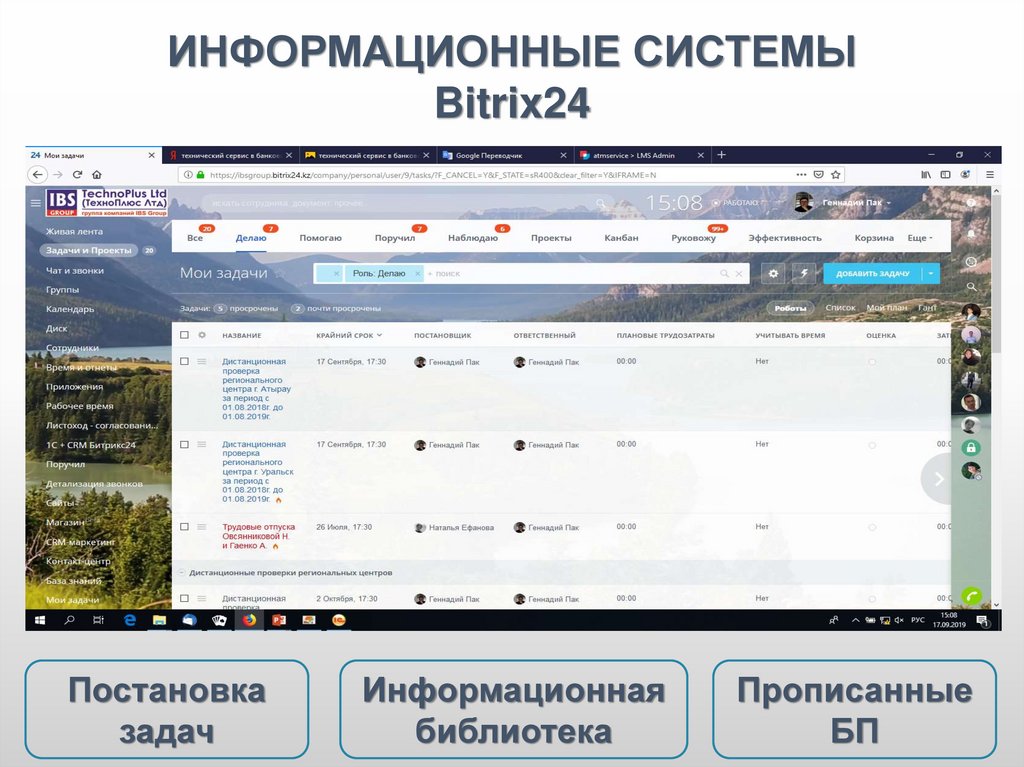Switch to the 'Все' tasks tab

195,238
